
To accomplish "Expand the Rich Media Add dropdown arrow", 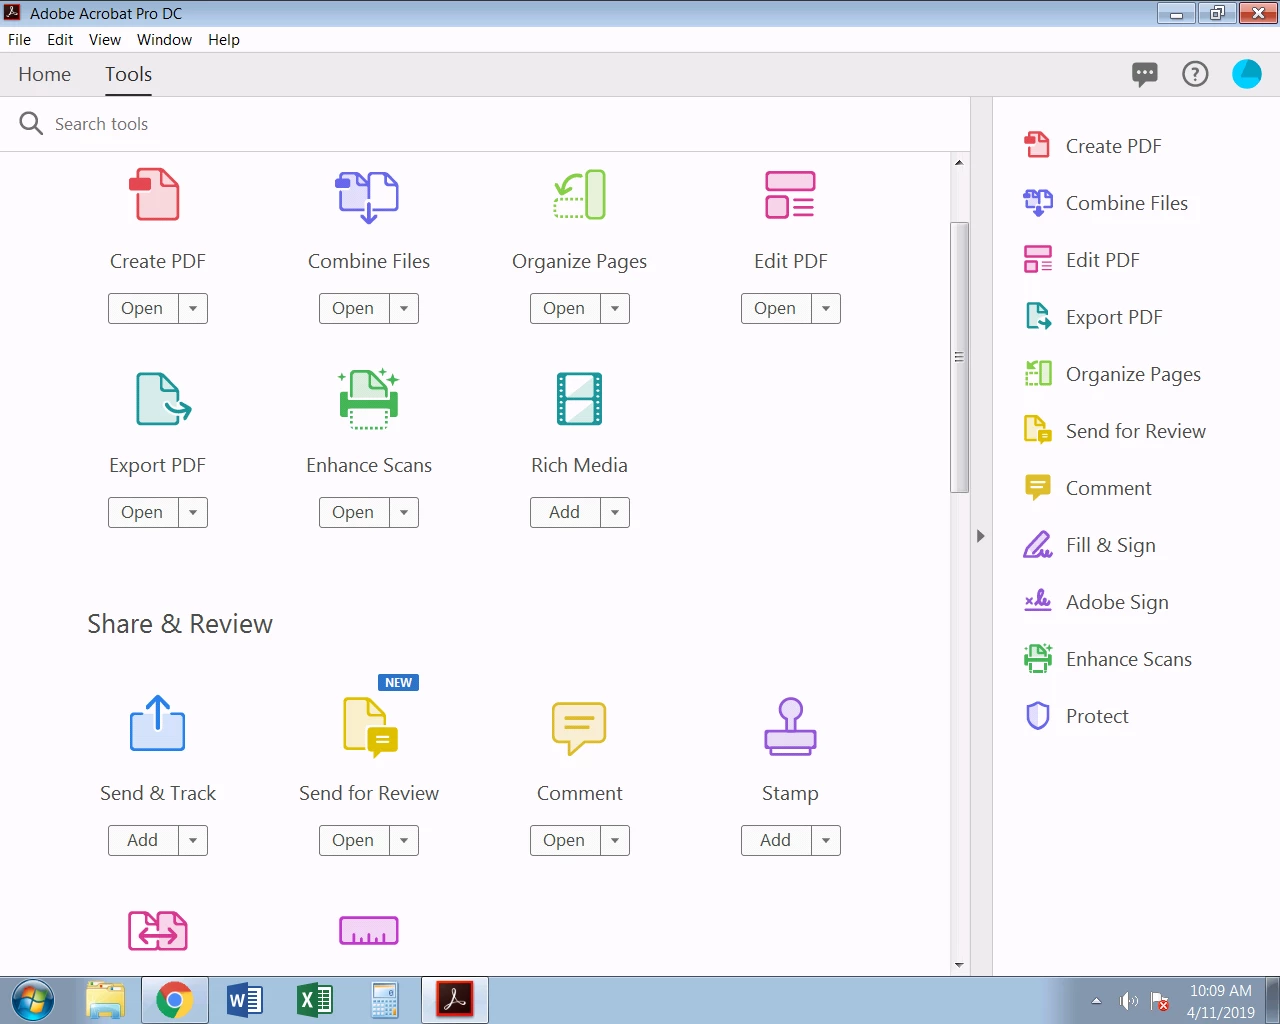I will [615, 512].
